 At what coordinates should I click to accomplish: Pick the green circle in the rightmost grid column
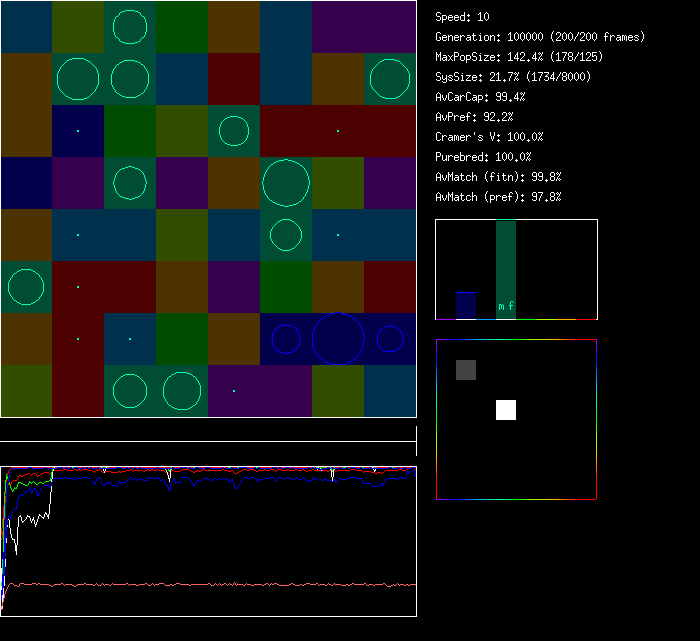pyautogui.click(x=390, y=79)
